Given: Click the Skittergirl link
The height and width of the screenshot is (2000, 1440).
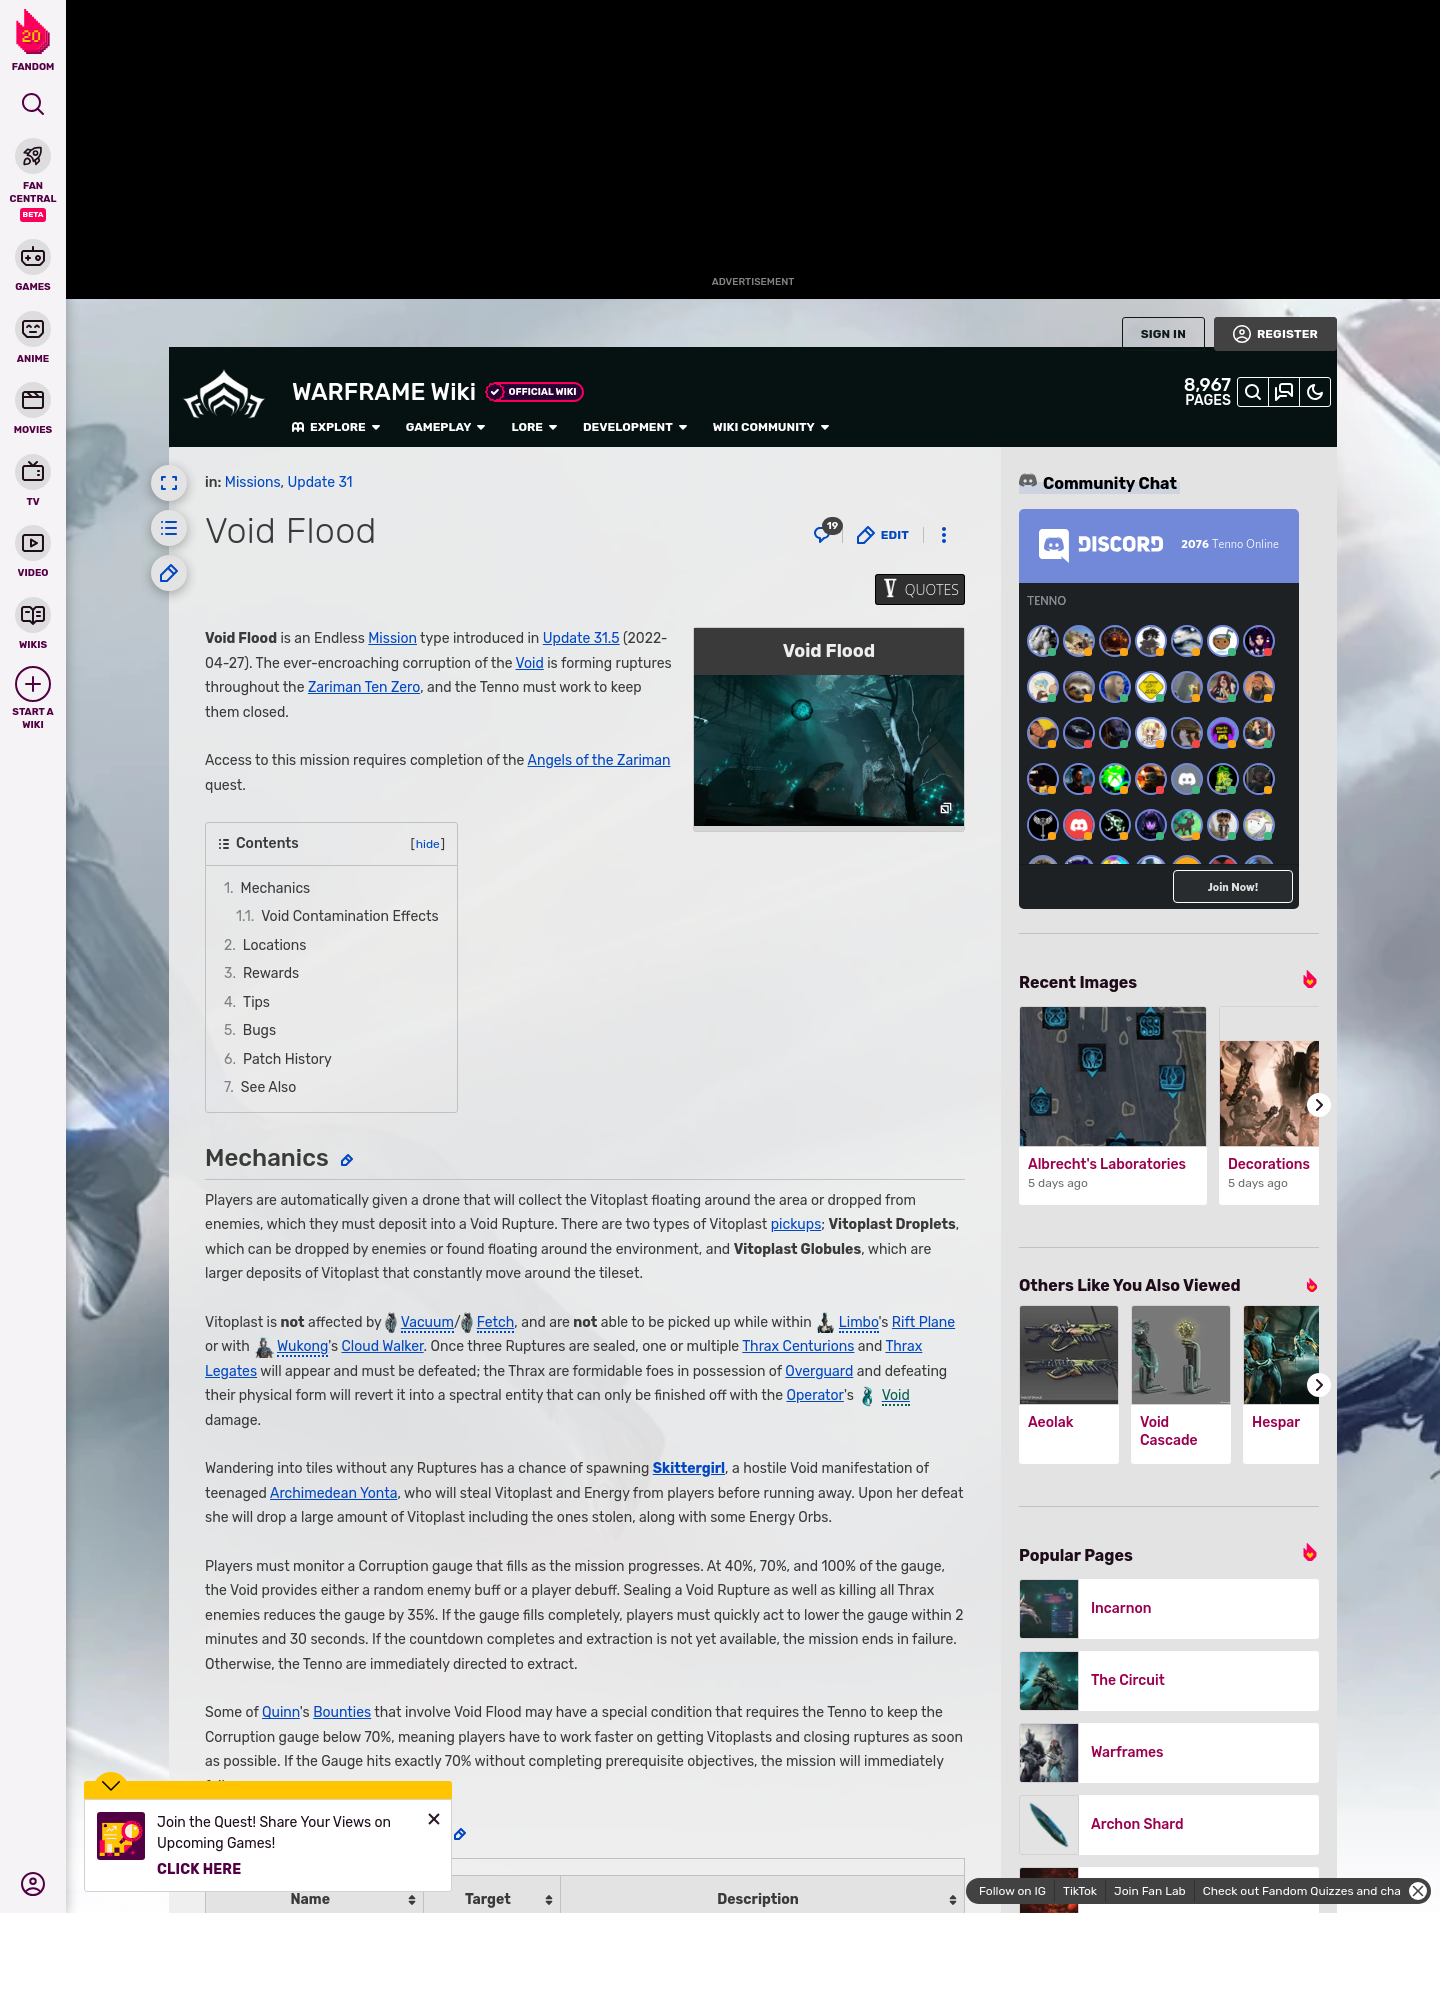Looking at the screenshot, I should tap(689, 1468).
